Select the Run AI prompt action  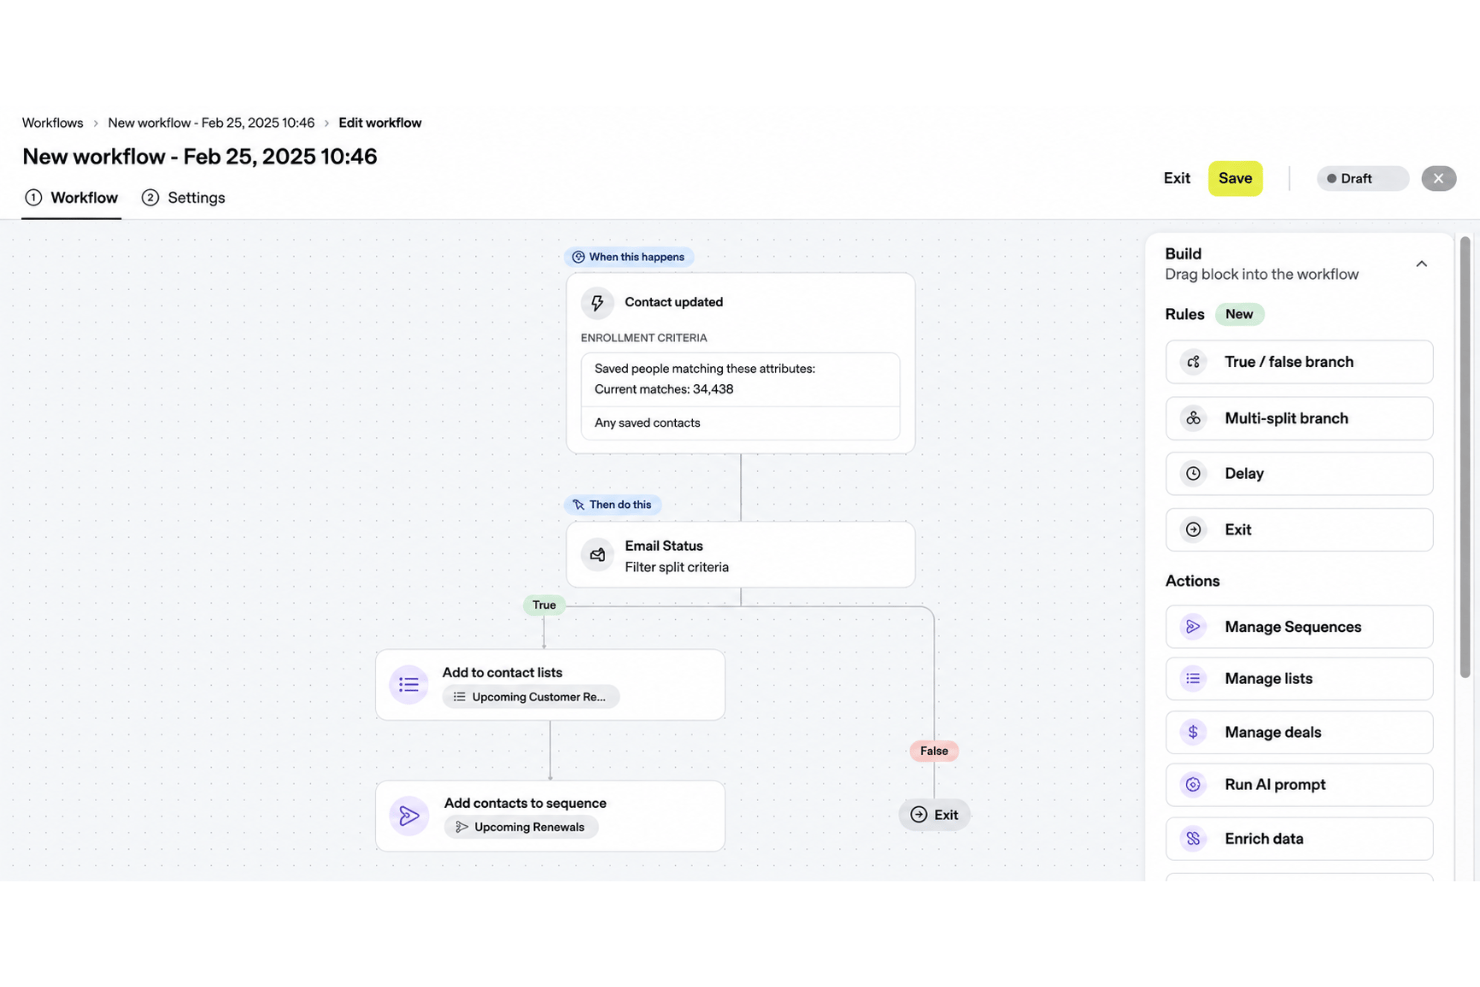pos(1299,785)
